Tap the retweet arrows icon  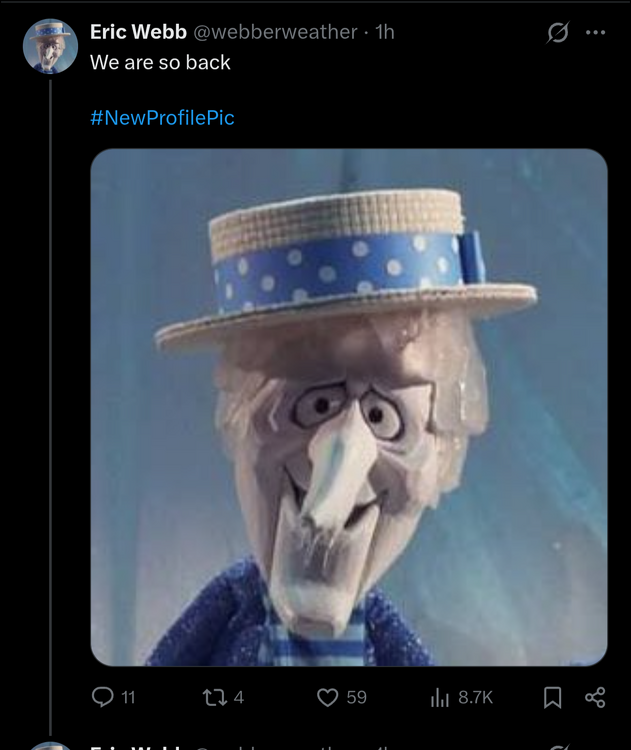(x=215, y=697)
